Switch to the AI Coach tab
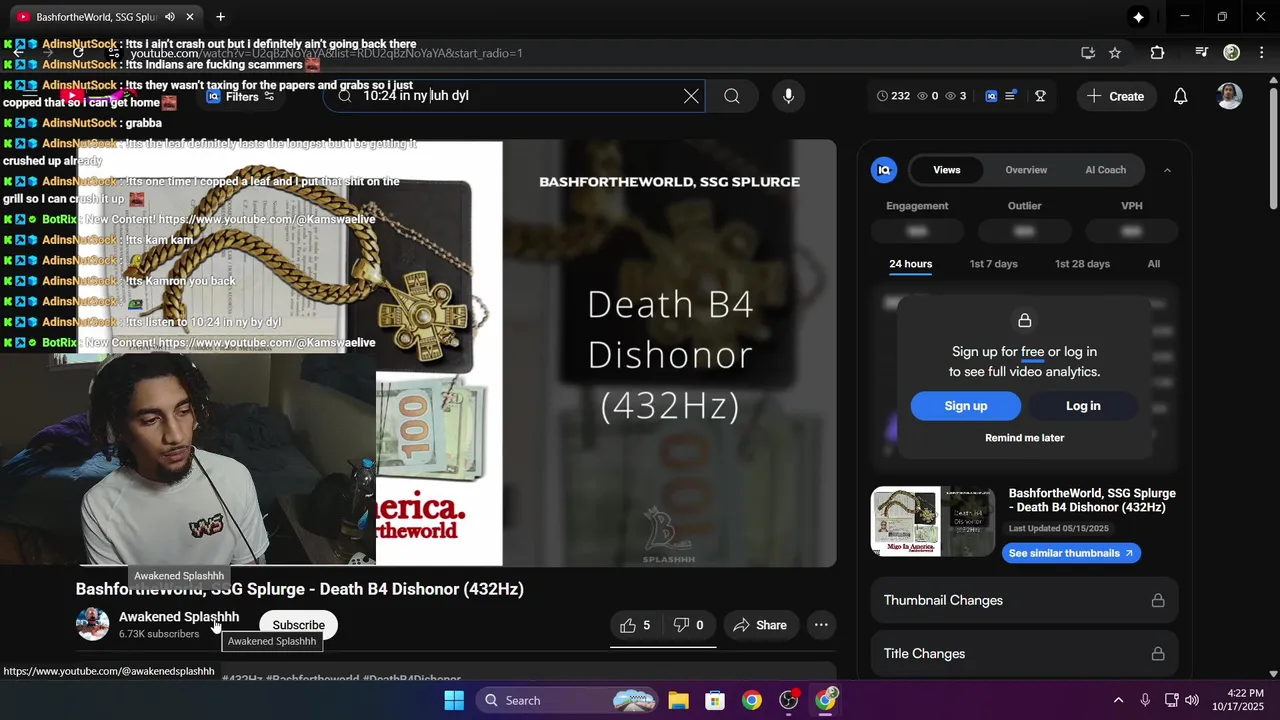This screenshot has width=1280, height=720. tap(1106, 170)
